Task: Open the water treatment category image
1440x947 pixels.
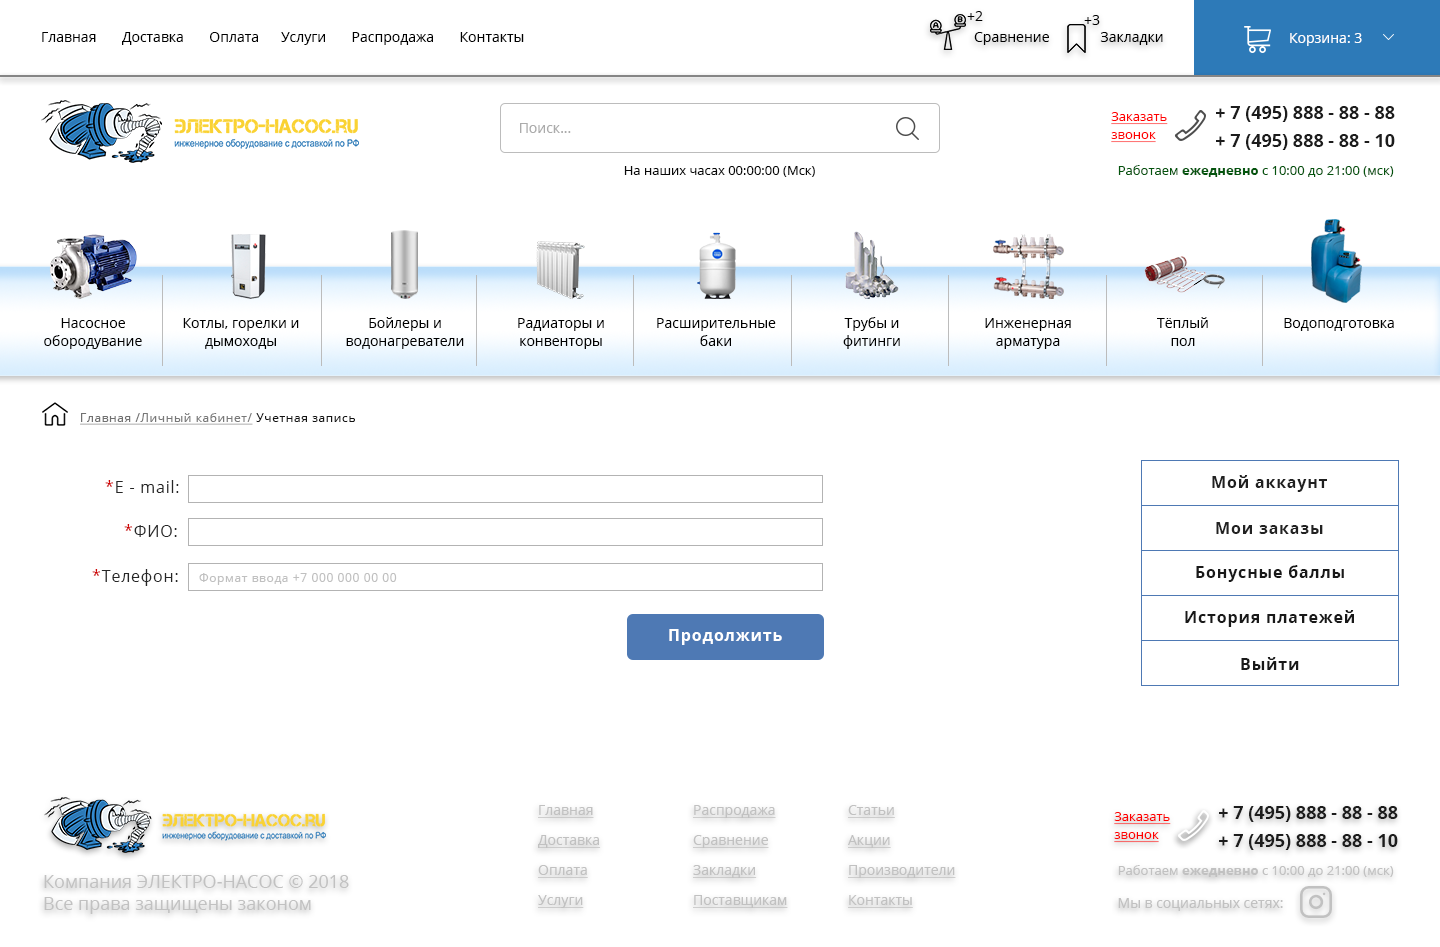Action: (x=1336, y=261)
